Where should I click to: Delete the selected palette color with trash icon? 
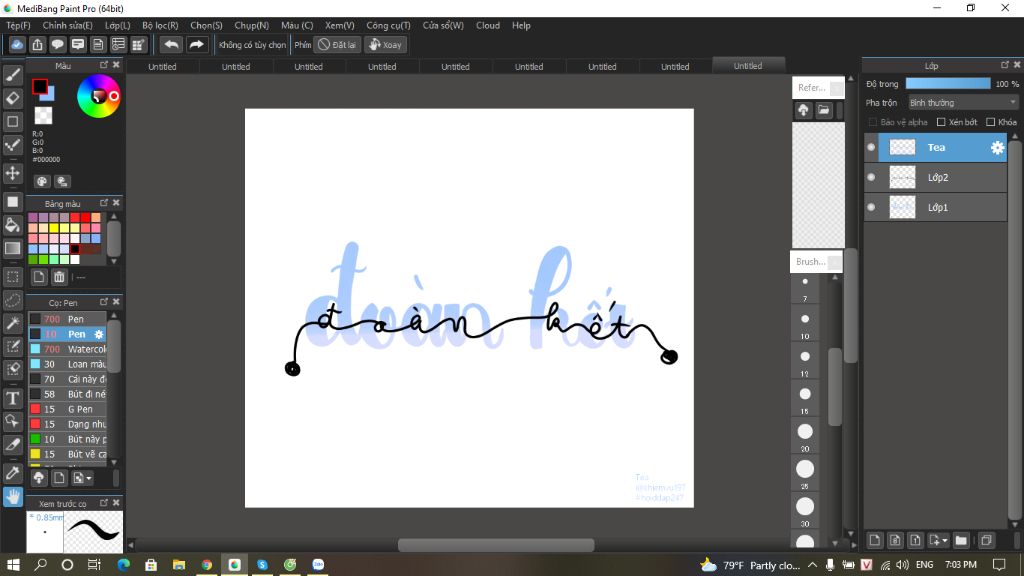pyautogui.click(x=59, y=277)
